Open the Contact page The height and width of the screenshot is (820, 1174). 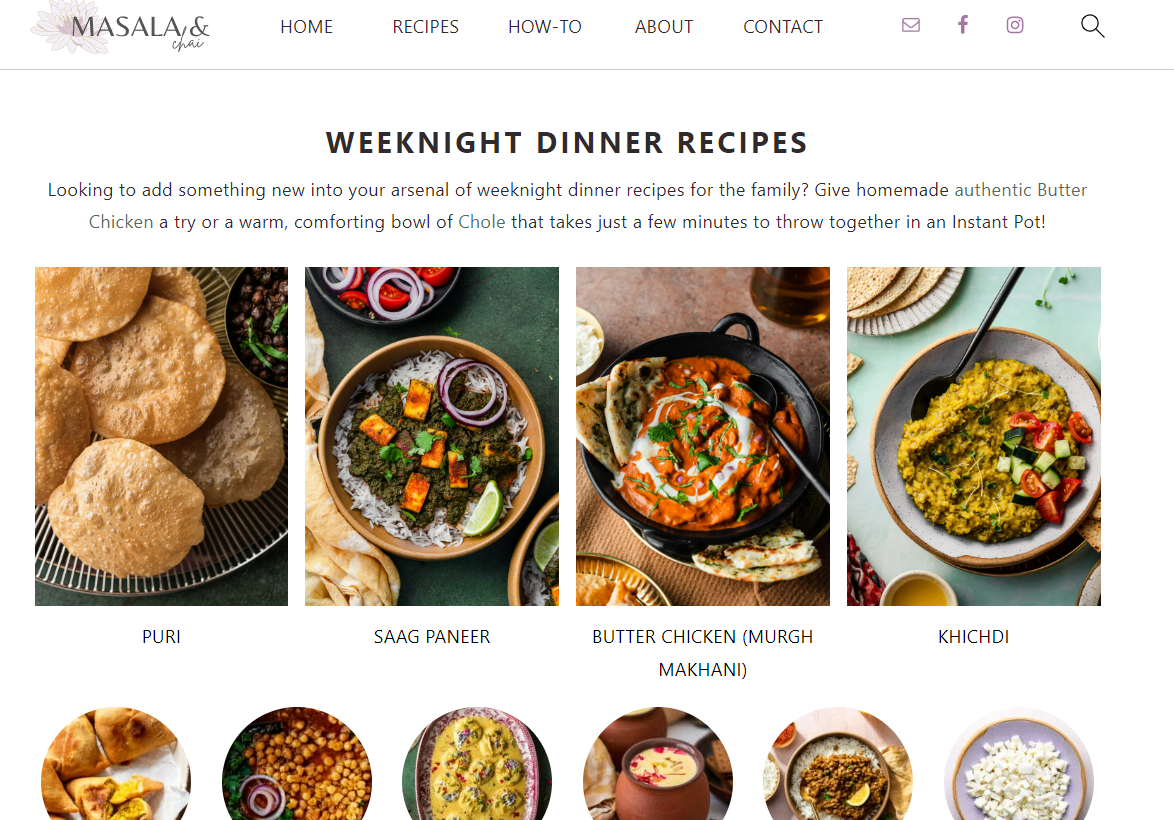pyautogui.click(x=782, y=27)
